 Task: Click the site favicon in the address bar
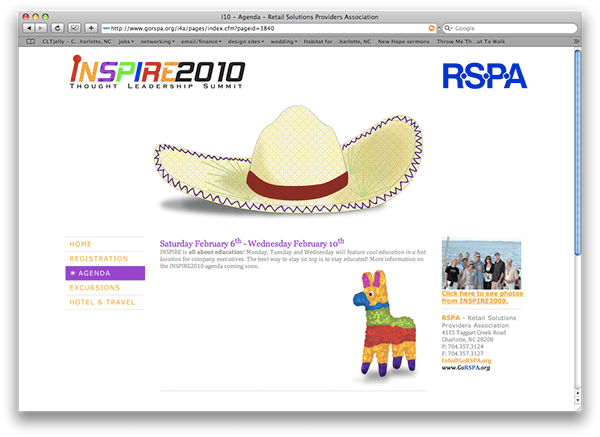click(x=106, y=28)
